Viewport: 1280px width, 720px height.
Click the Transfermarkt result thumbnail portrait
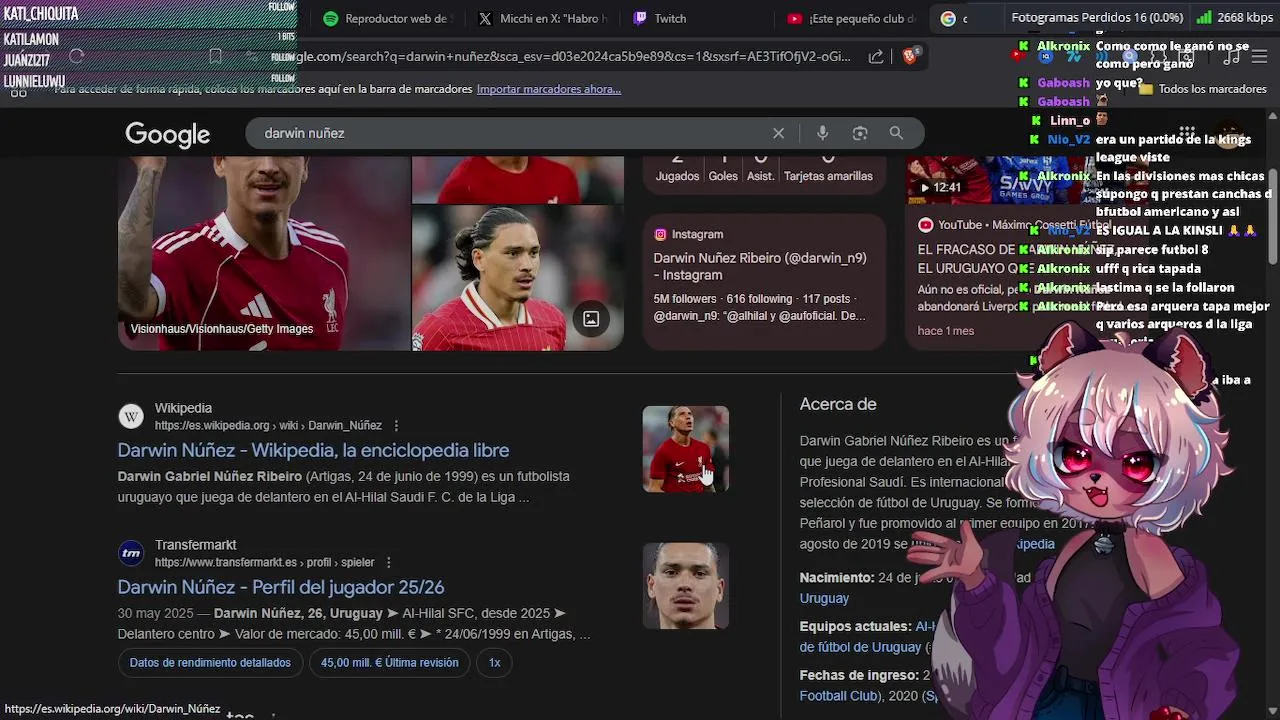click(685, 586)
